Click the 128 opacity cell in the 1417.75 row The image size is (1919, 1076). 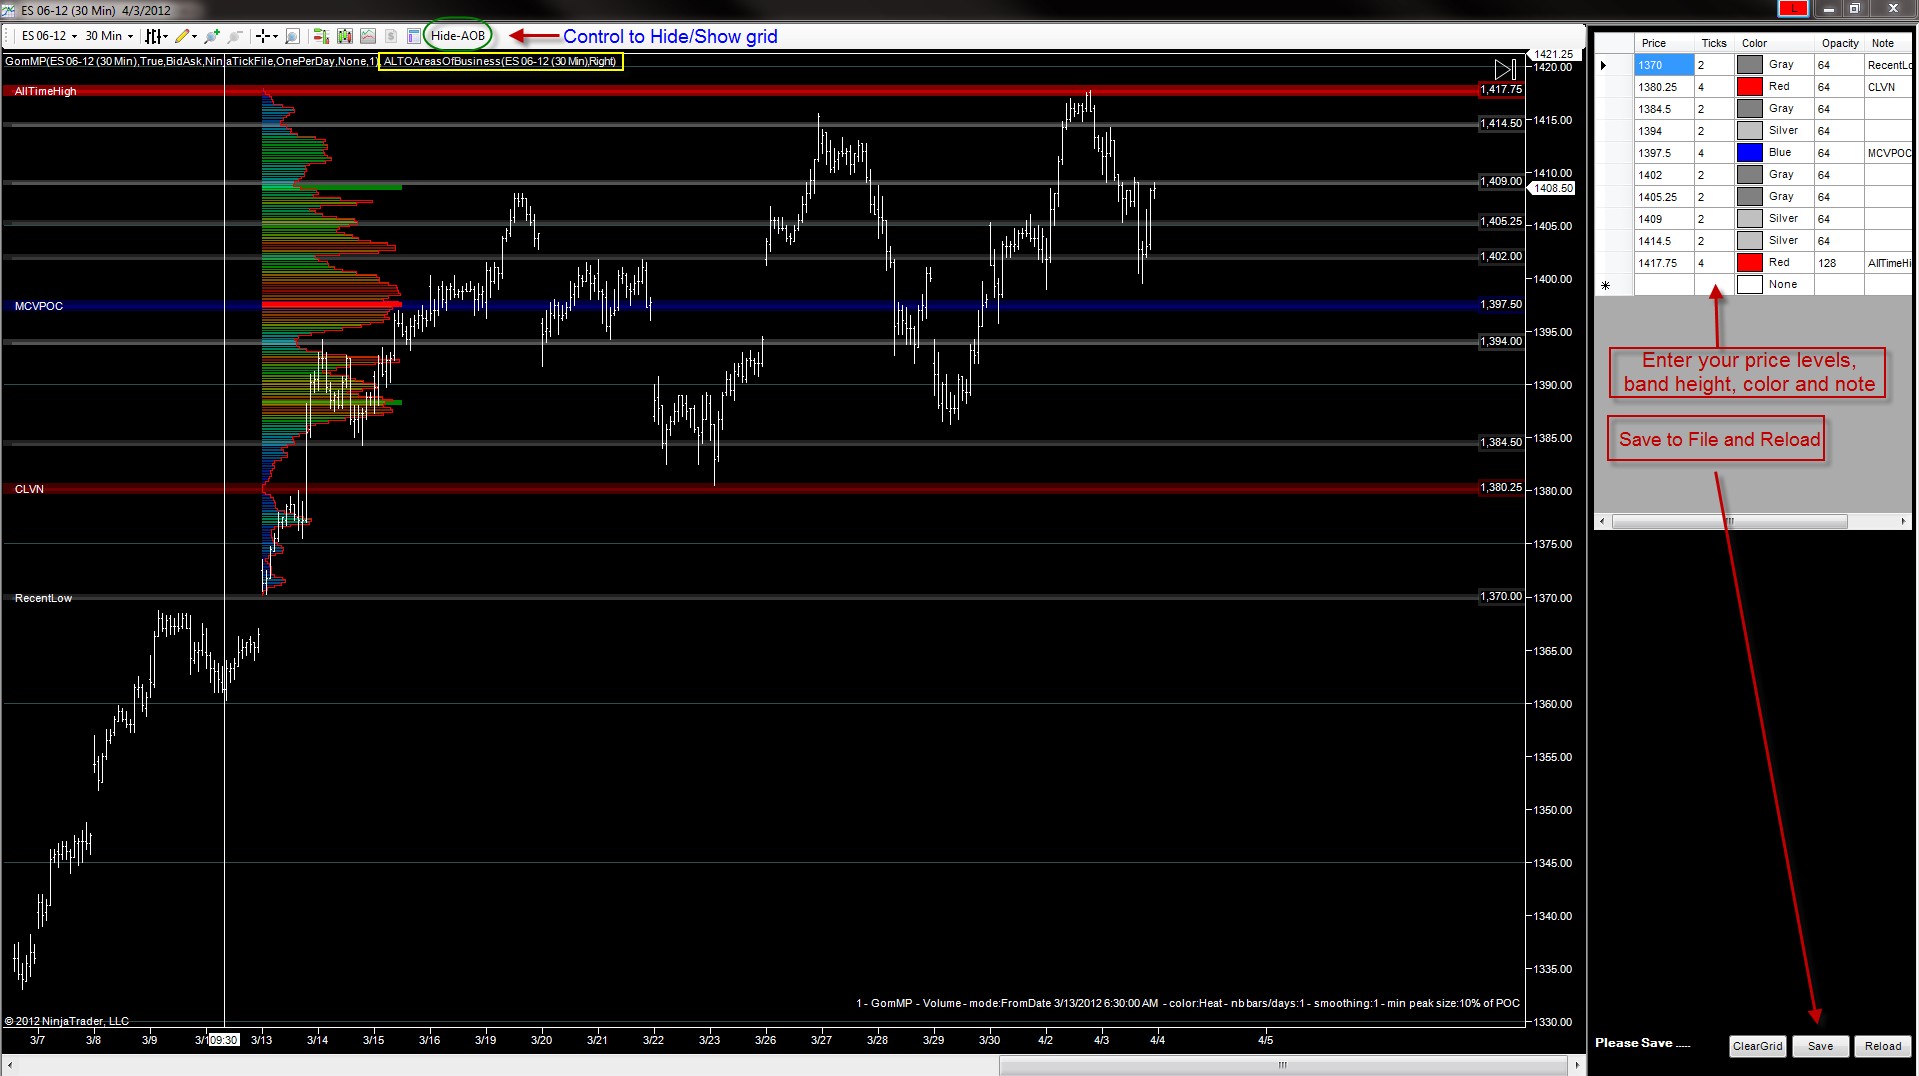1839,263
